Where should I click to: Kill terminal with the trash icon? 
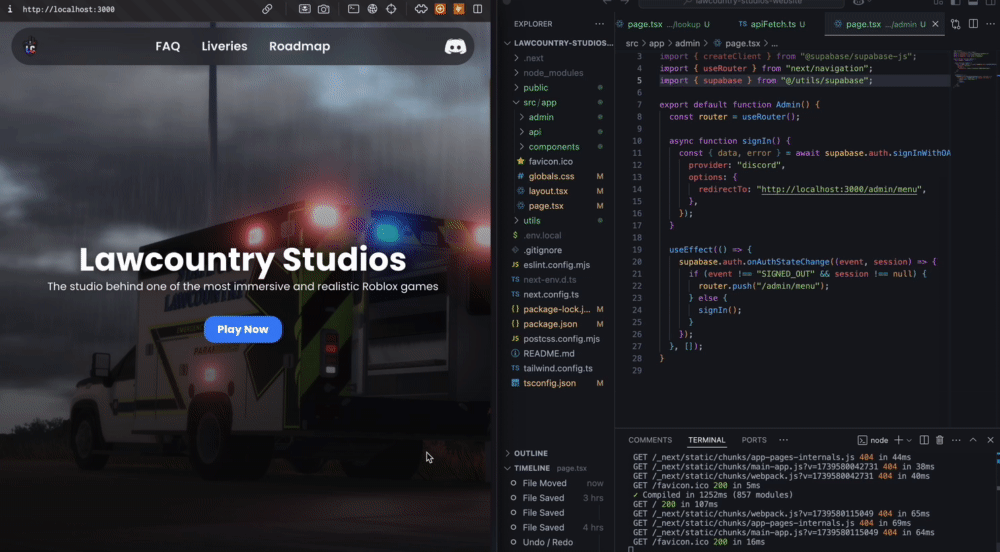[939, 440]
